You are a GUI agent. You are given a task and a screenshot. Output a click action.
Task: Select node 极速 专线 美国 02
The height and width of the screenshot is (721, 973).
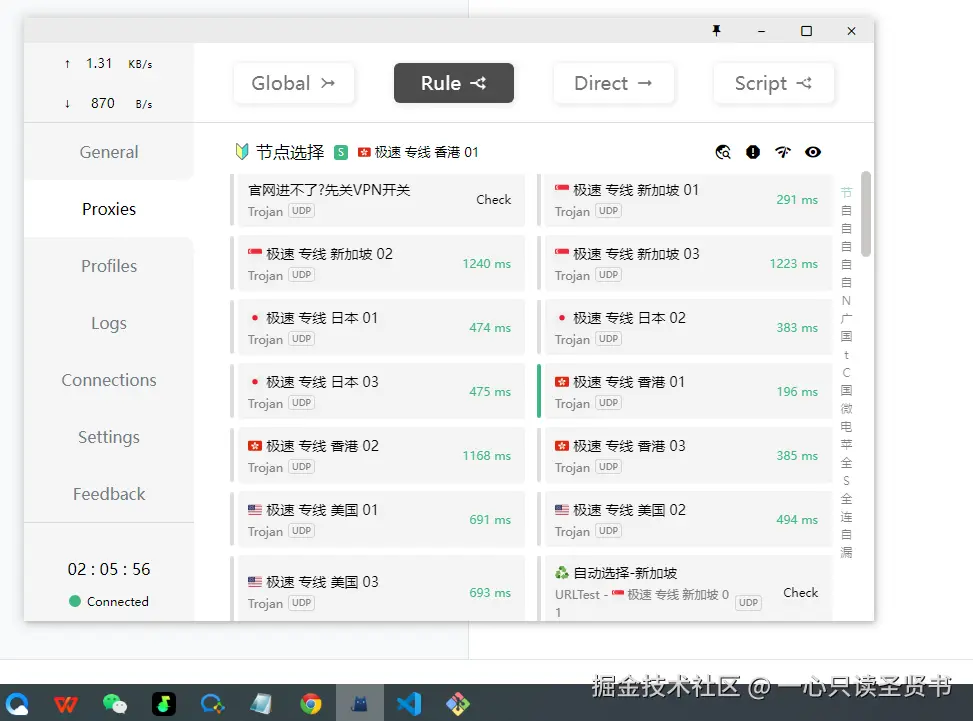click(684, 519)
